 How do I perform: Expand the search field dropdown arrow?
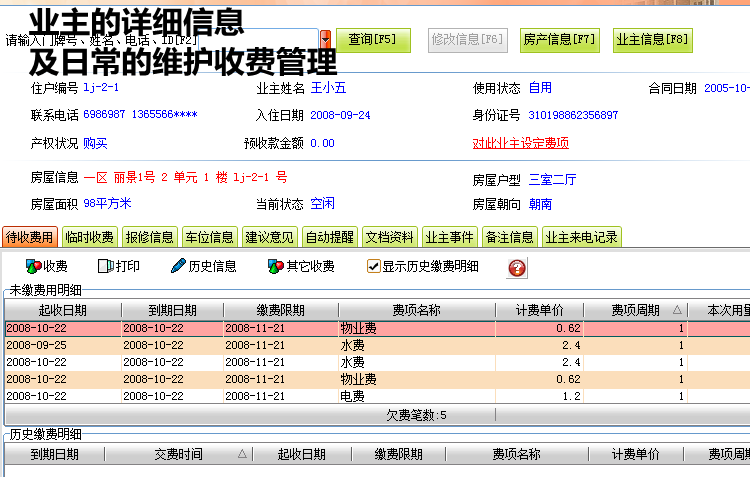click(326, 39)
